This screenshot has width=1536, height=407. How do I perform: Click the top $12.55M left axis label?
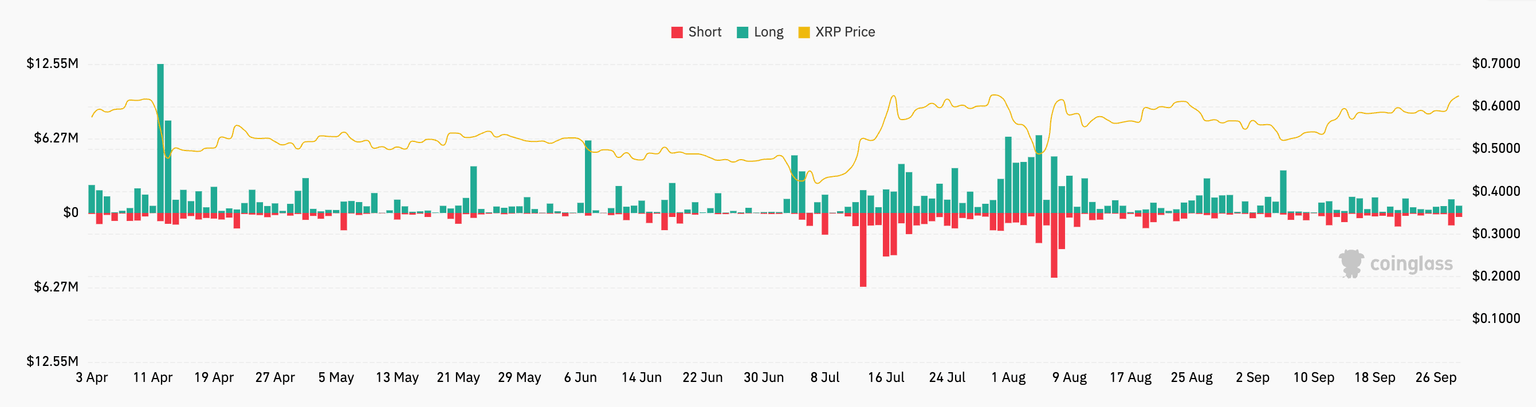pos(53,64)
